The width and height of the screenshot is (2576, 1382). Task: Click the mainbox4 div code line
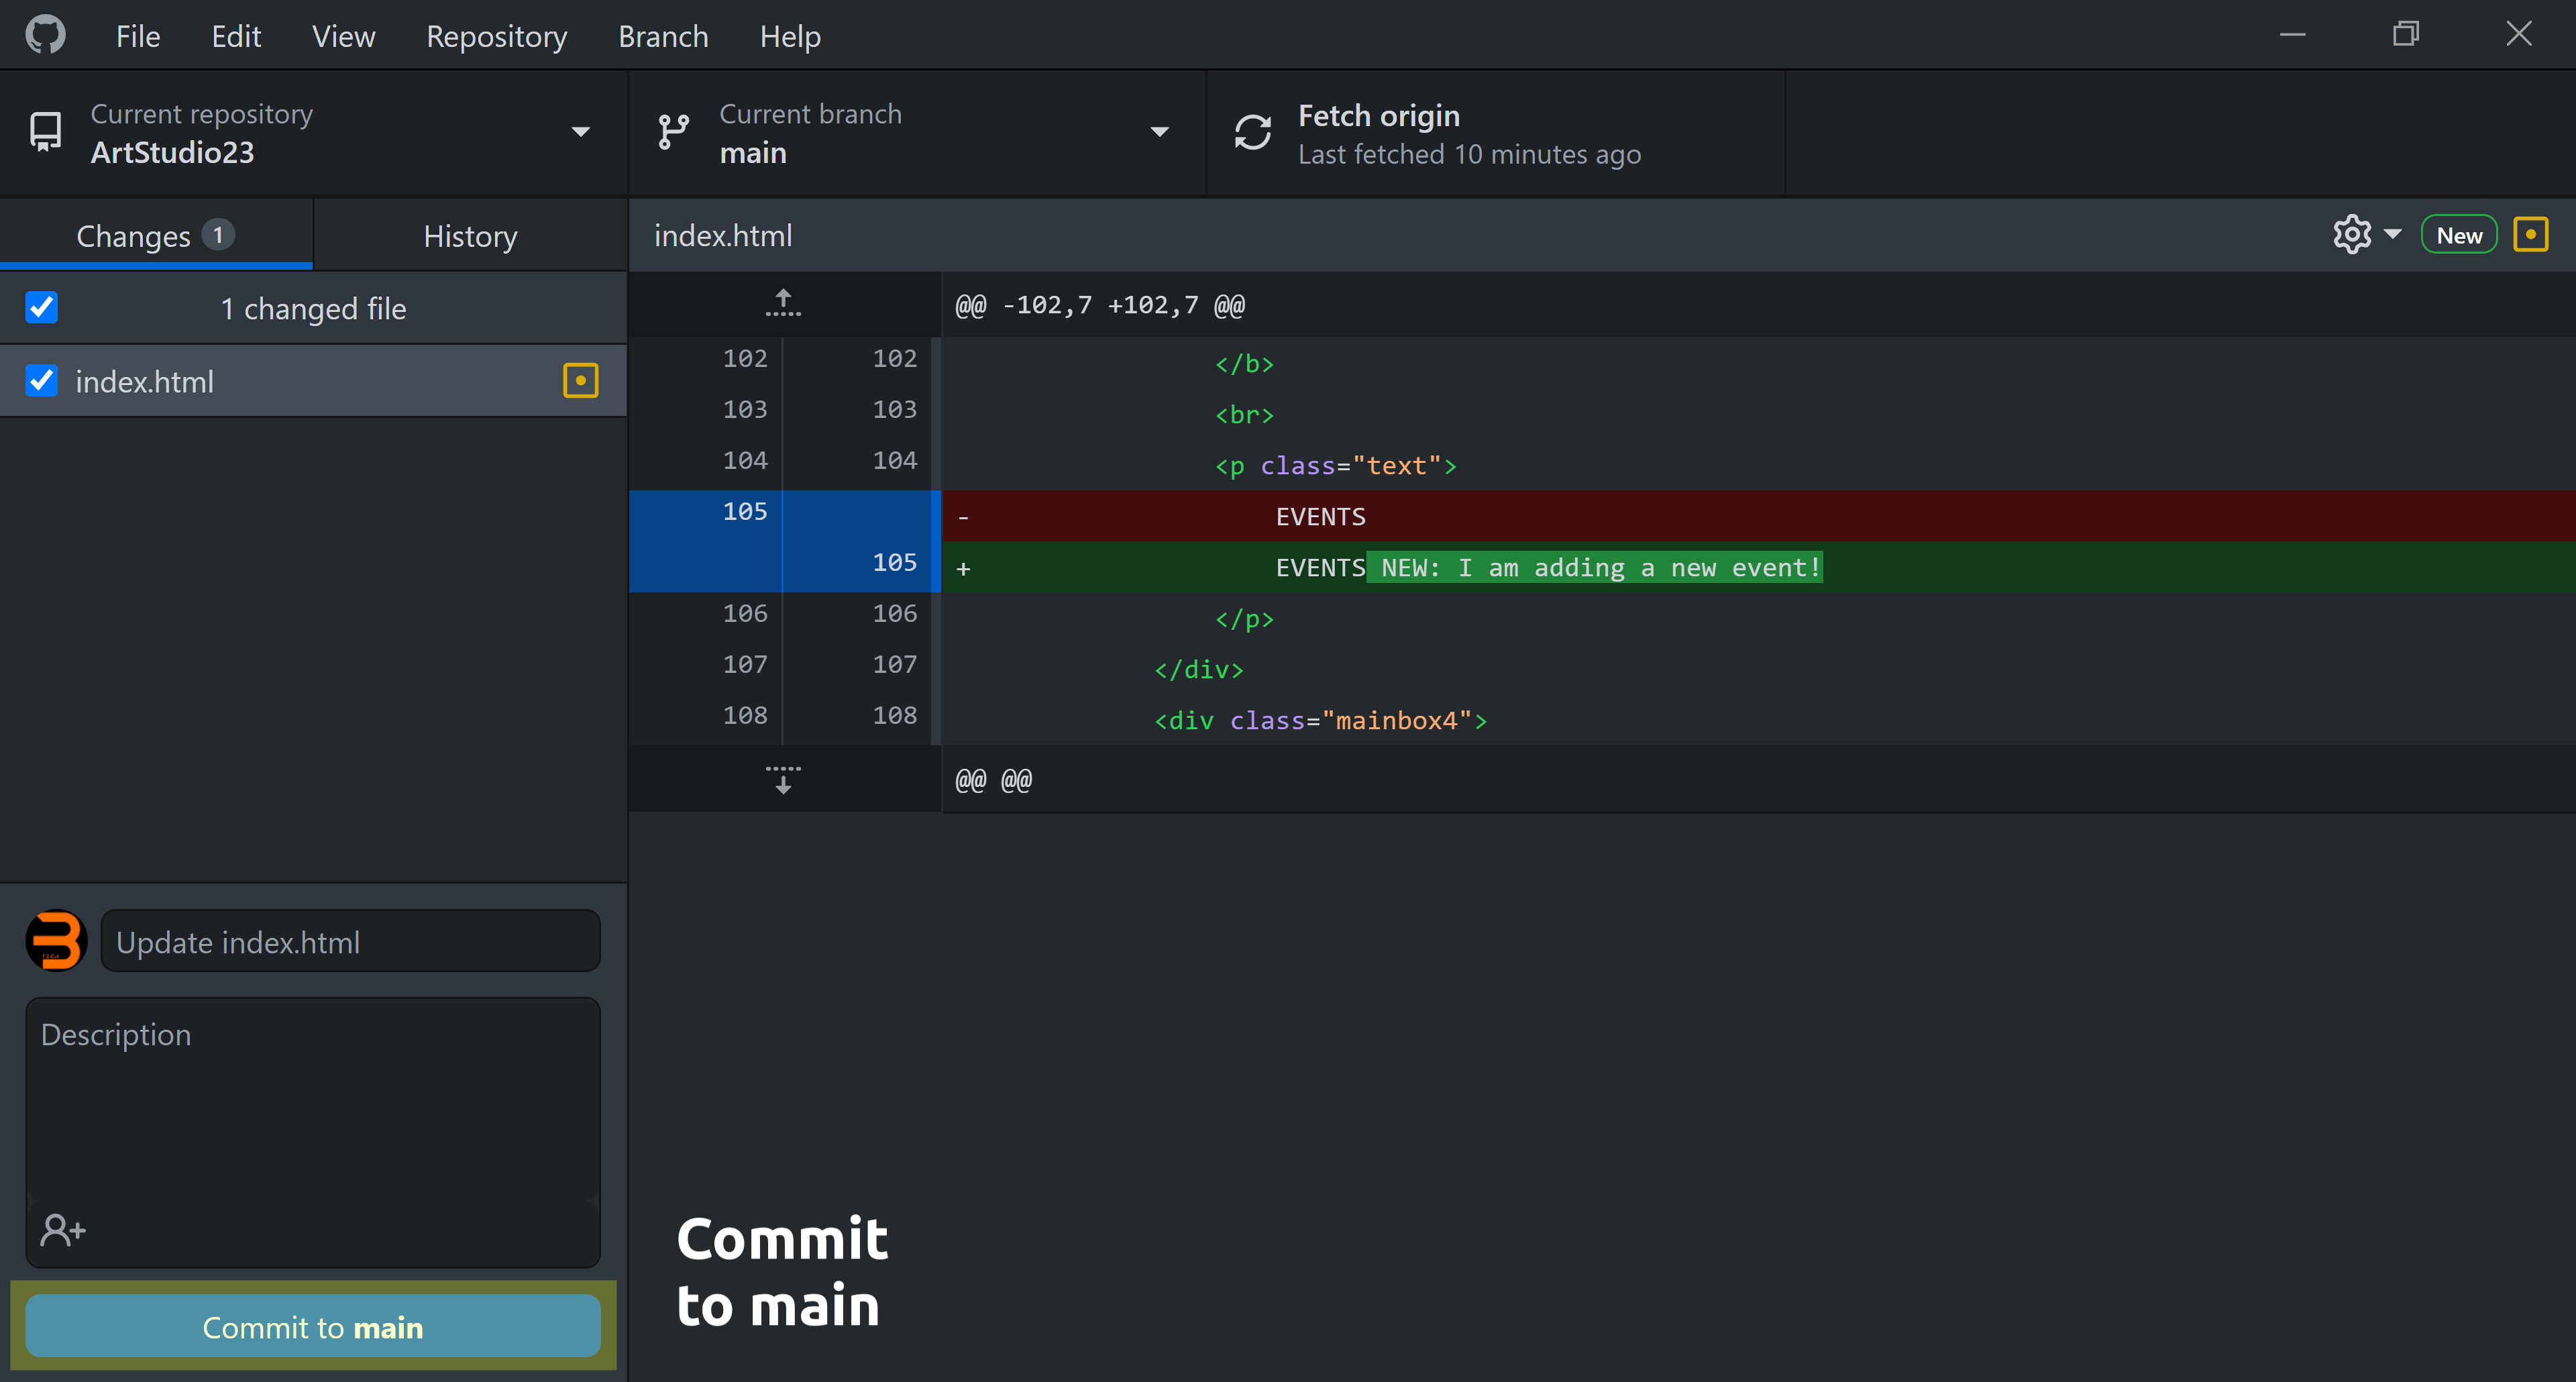click(1320, 720)
